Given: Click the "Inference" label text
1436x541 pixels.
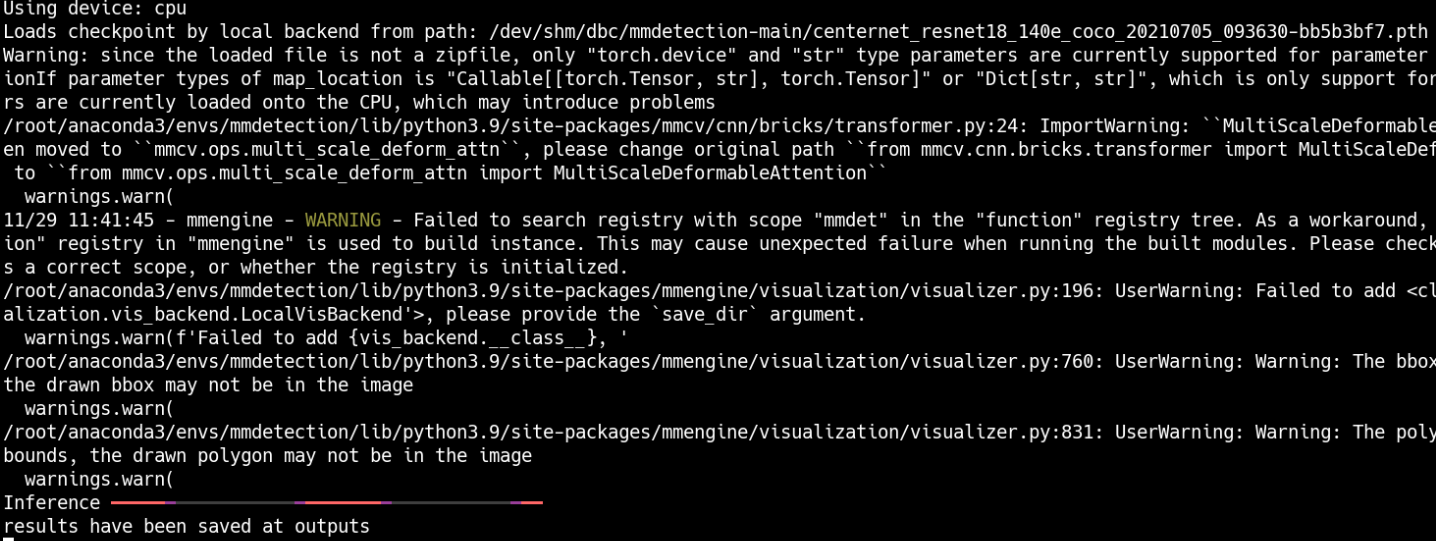Looking at the screenshot, I should tap(52, 502).
